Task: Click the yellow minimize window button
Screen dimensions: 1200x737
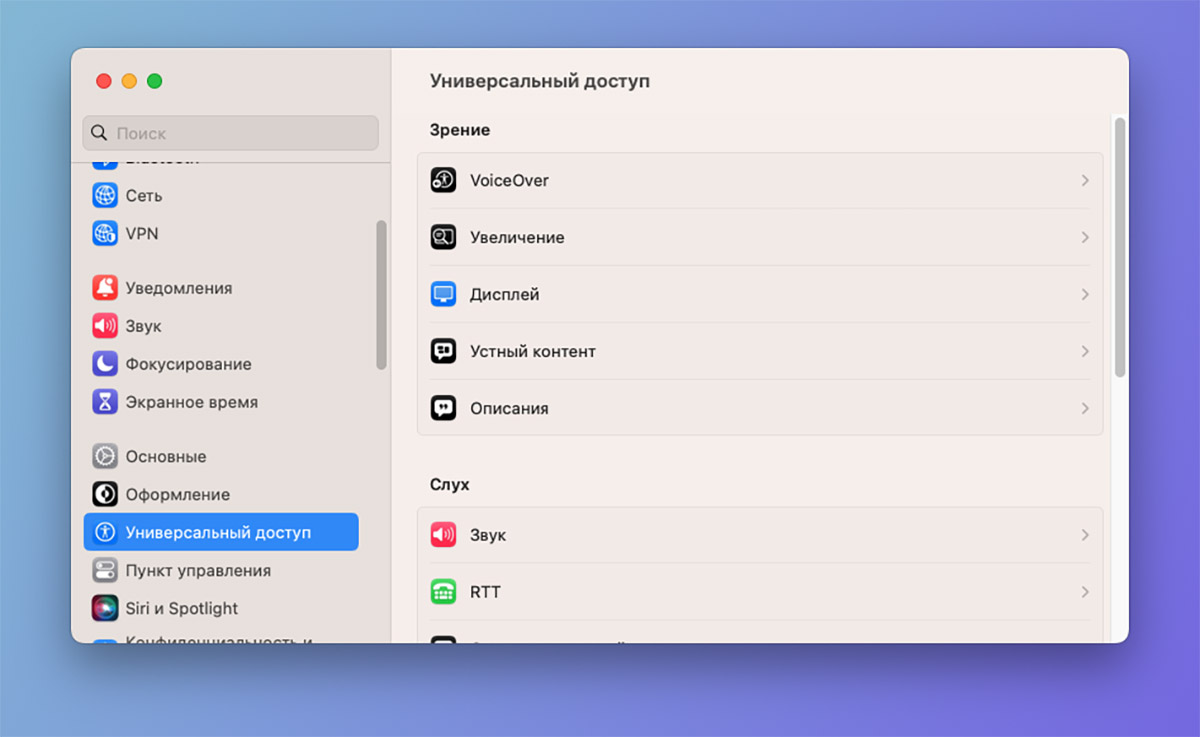Action: (x=129, y=81)
